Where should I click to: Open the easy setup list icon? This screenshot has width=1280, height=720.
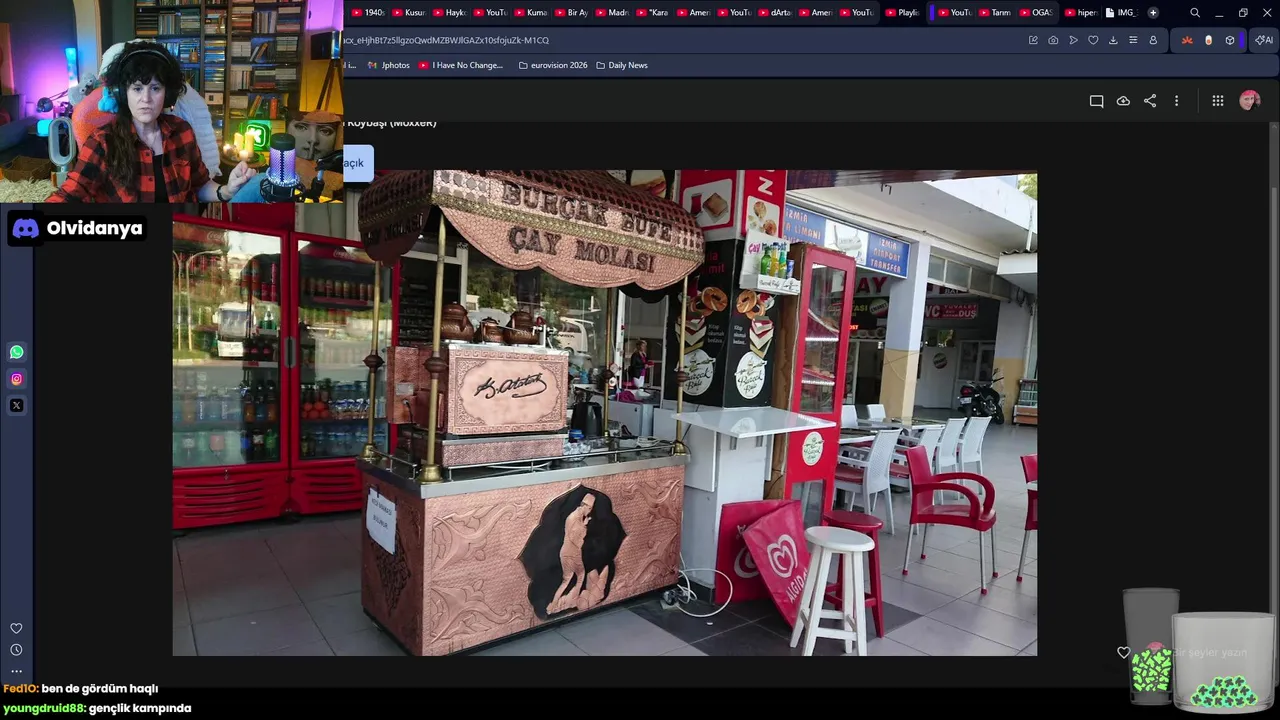pos(1133,40)
